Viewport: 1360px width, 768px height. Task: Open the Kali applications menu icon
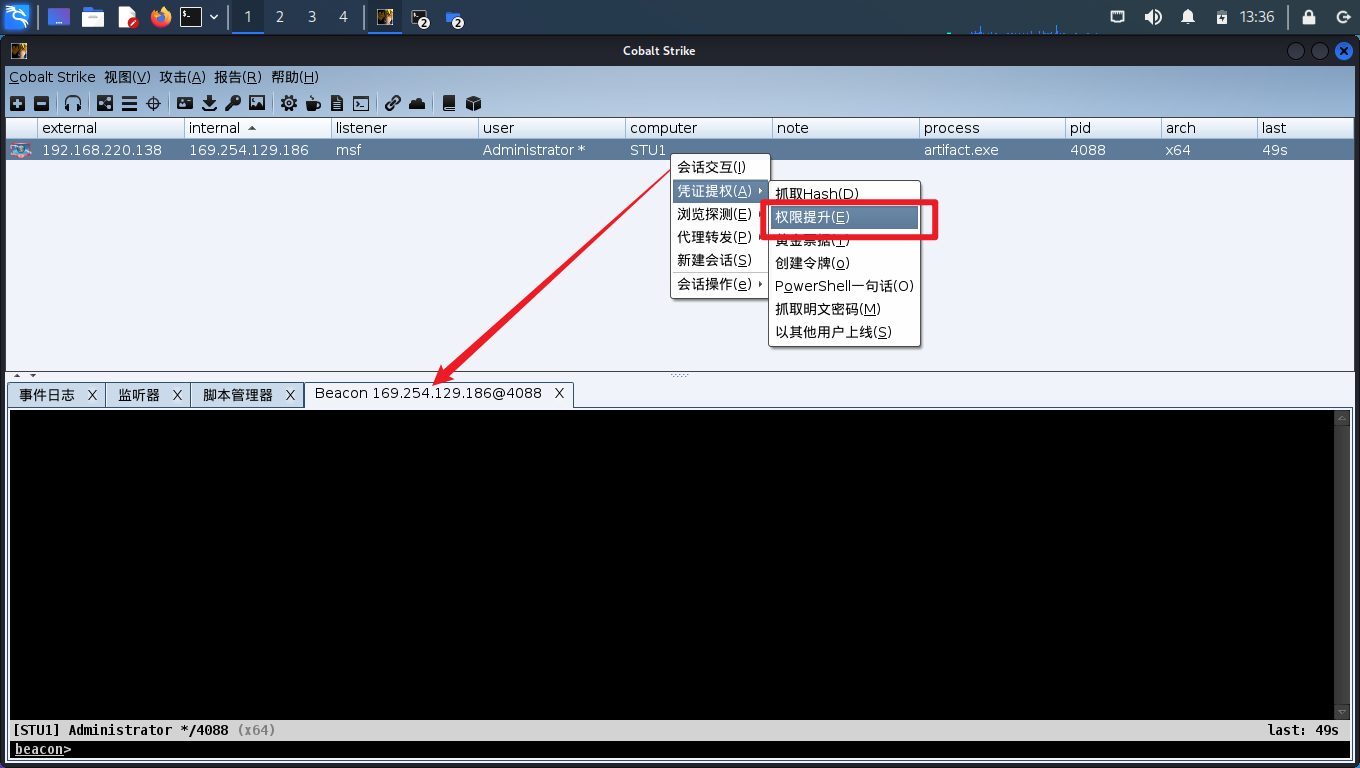[x=17, y=16]
